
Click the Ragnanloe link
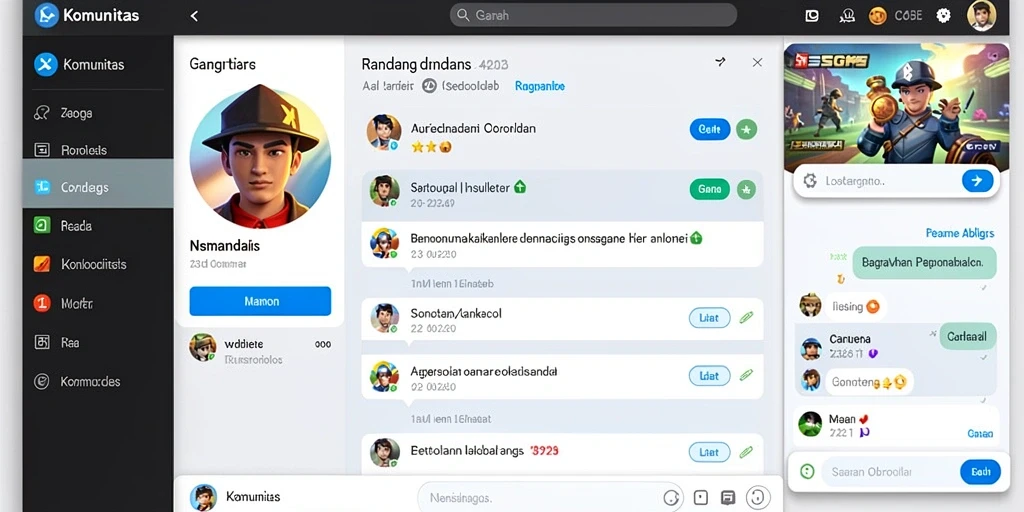point(539,86)
